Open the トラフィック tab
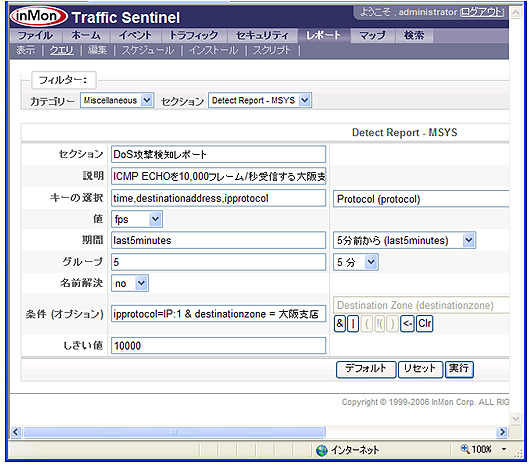 tap(194, 35)
